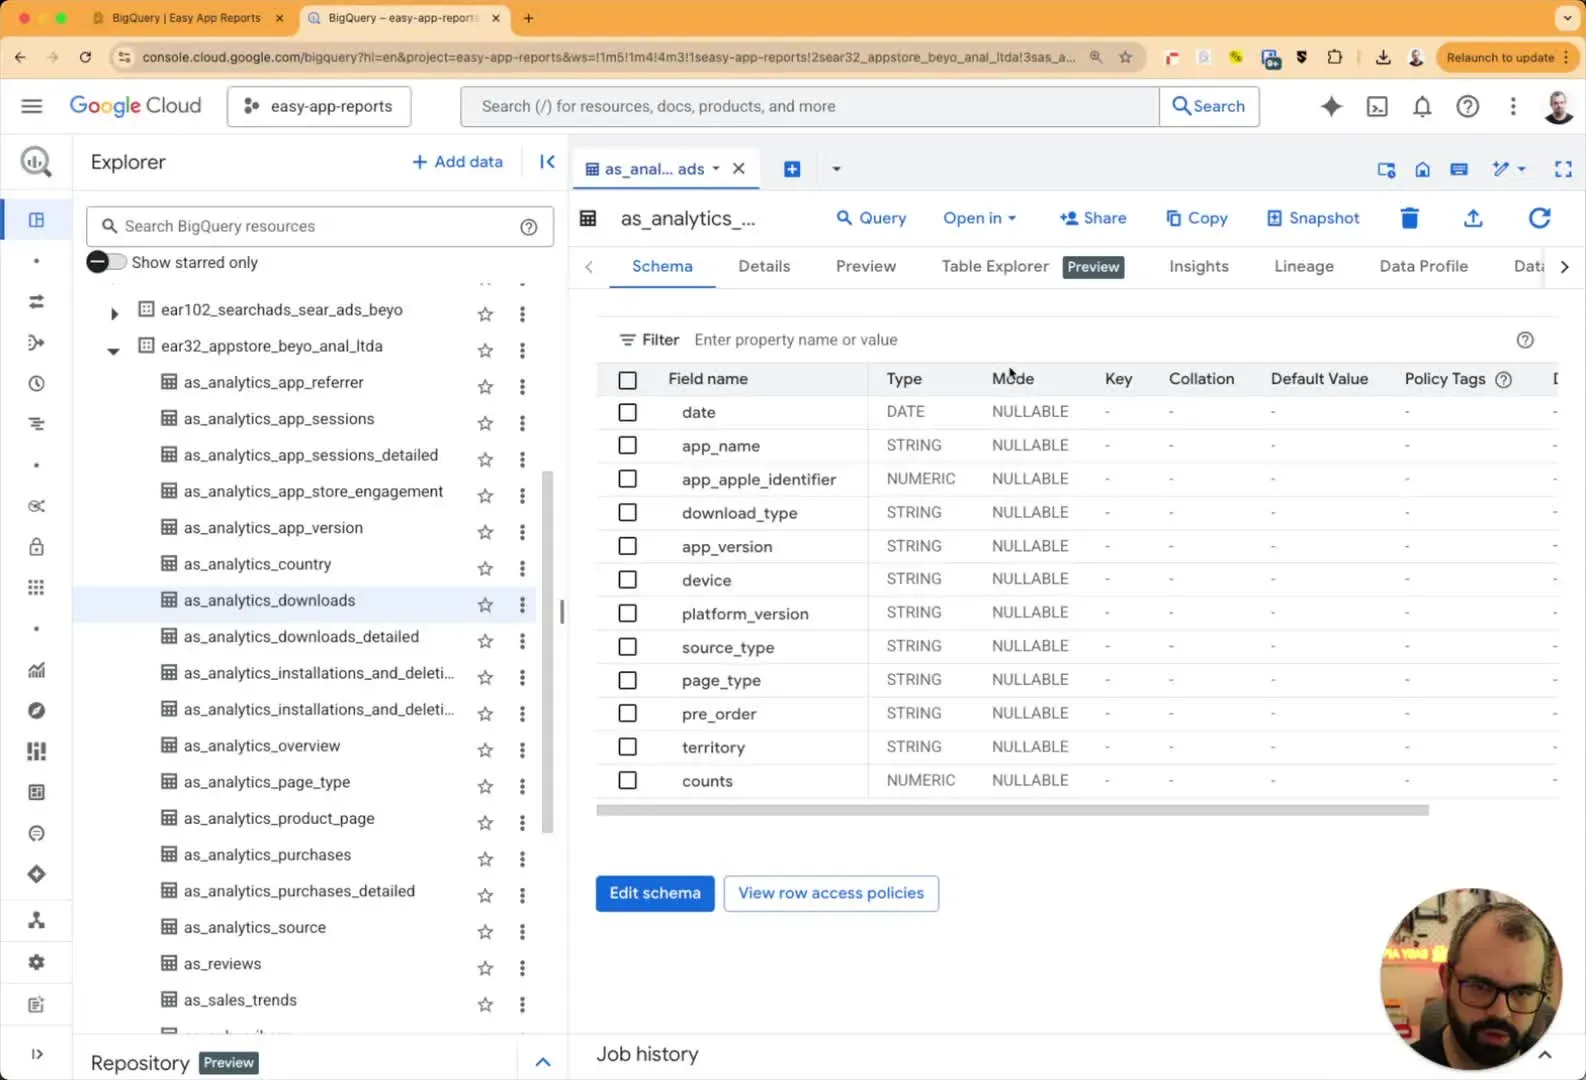Expand the ear102_searchads_sear_ads_beyo dataset

(114, 314)
